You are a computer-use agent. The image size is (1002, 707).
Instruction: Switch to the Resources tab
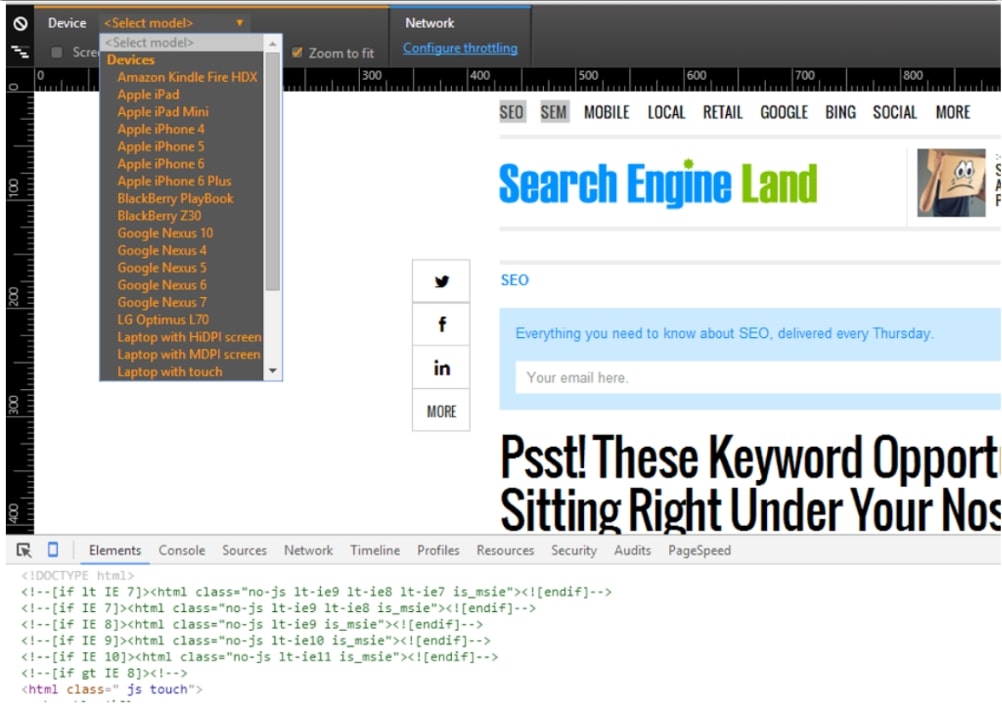(x=505, y=550)
